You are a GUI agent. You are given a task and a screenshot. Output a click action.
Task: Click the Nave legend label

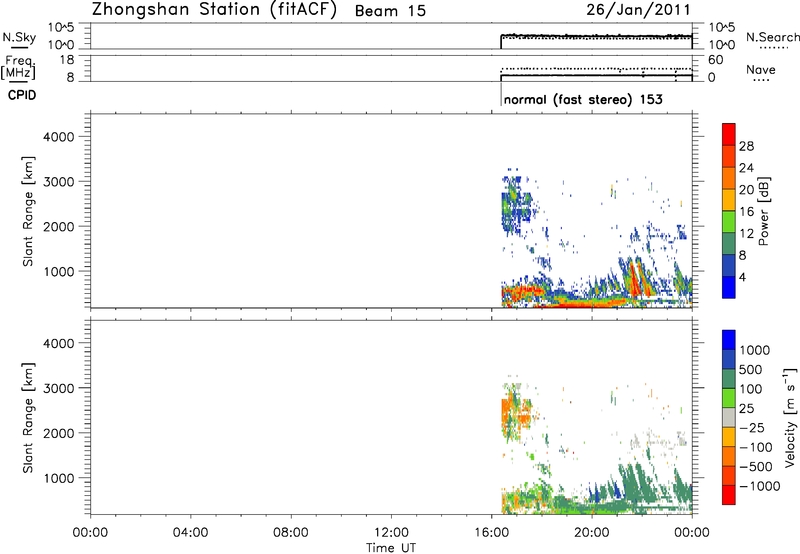point(760,70)
